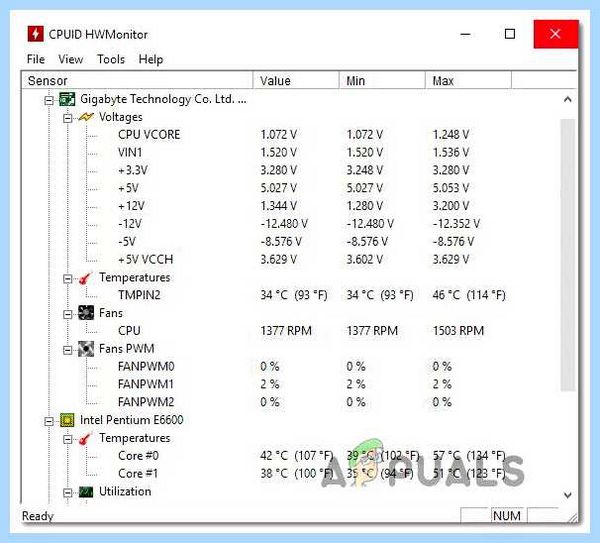Click the scroll up arrow
This screenshot has height=543, width=600.
pos(568,99)
